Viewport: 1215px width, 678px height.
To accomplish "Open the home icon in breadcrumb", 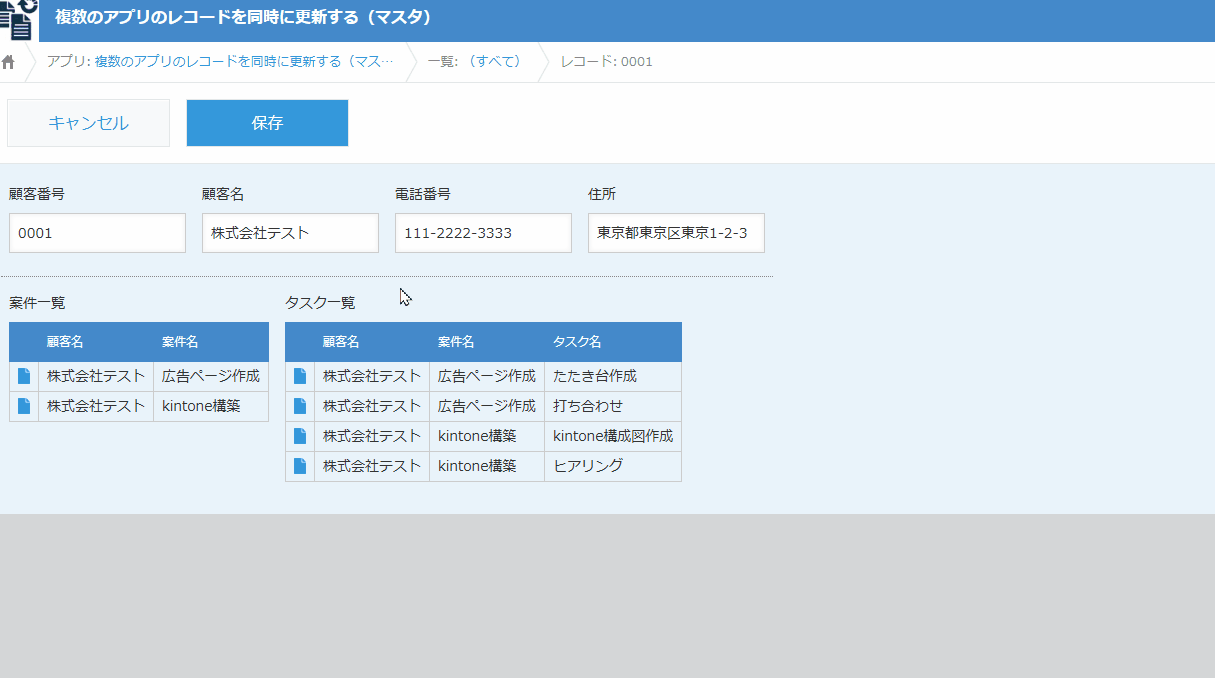I will (8, 62).
